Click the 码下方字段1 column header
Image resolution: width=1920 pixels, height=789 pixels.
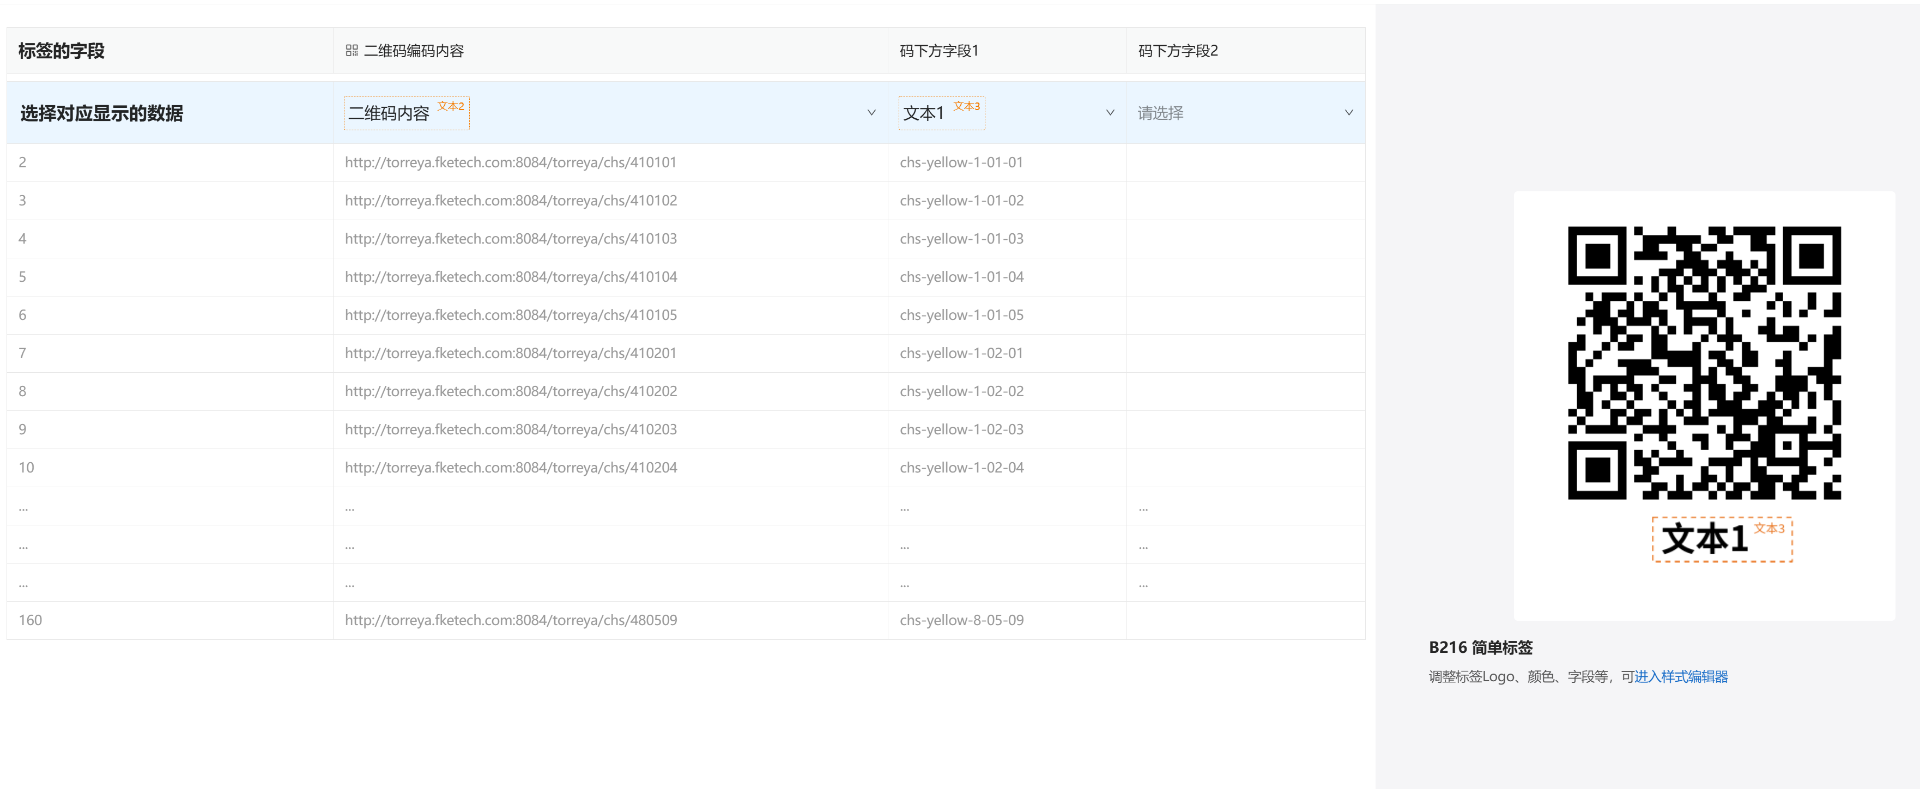click(x=939, y=51)
